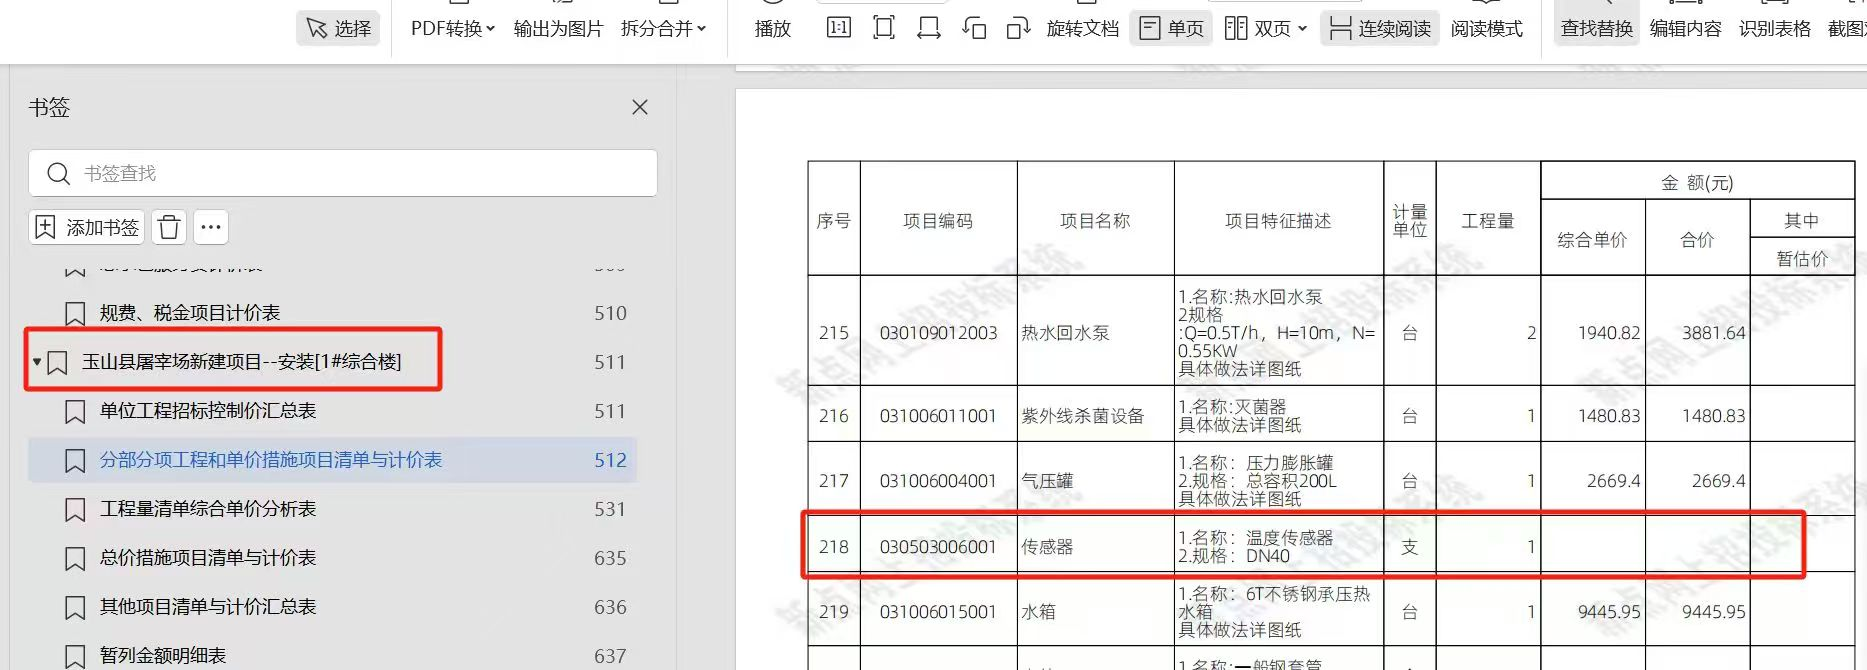Activate the 选择 selection tool

pyautogui.click(x=338, y=28)
